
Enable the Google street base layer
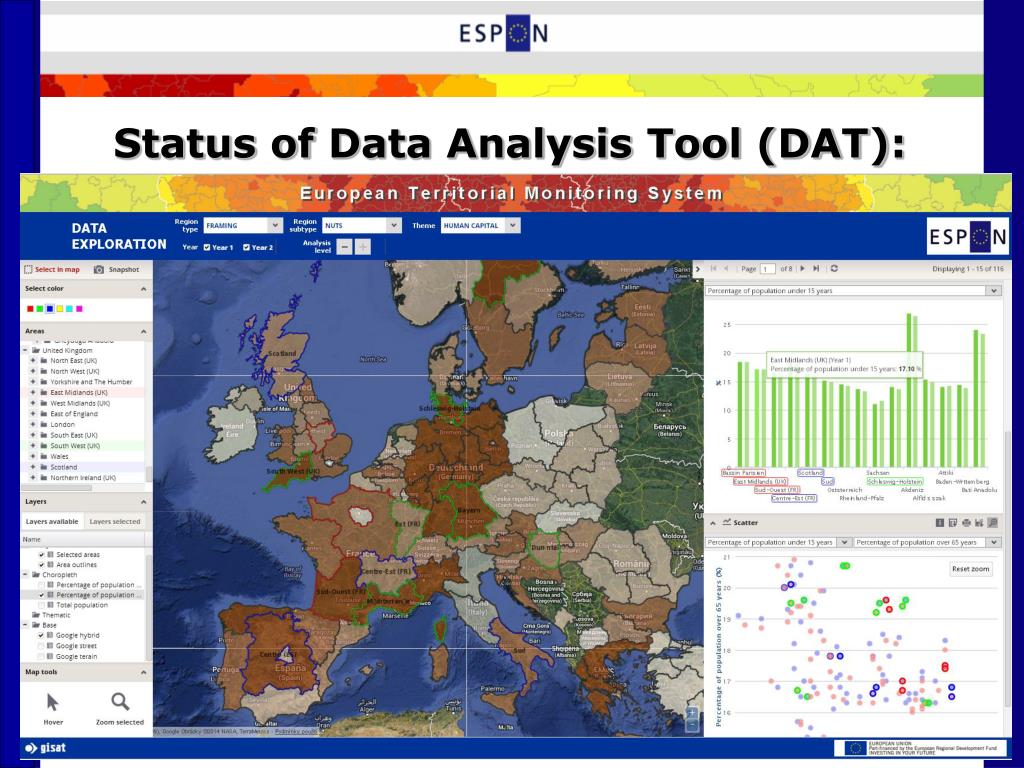click(x=42, y=646)
